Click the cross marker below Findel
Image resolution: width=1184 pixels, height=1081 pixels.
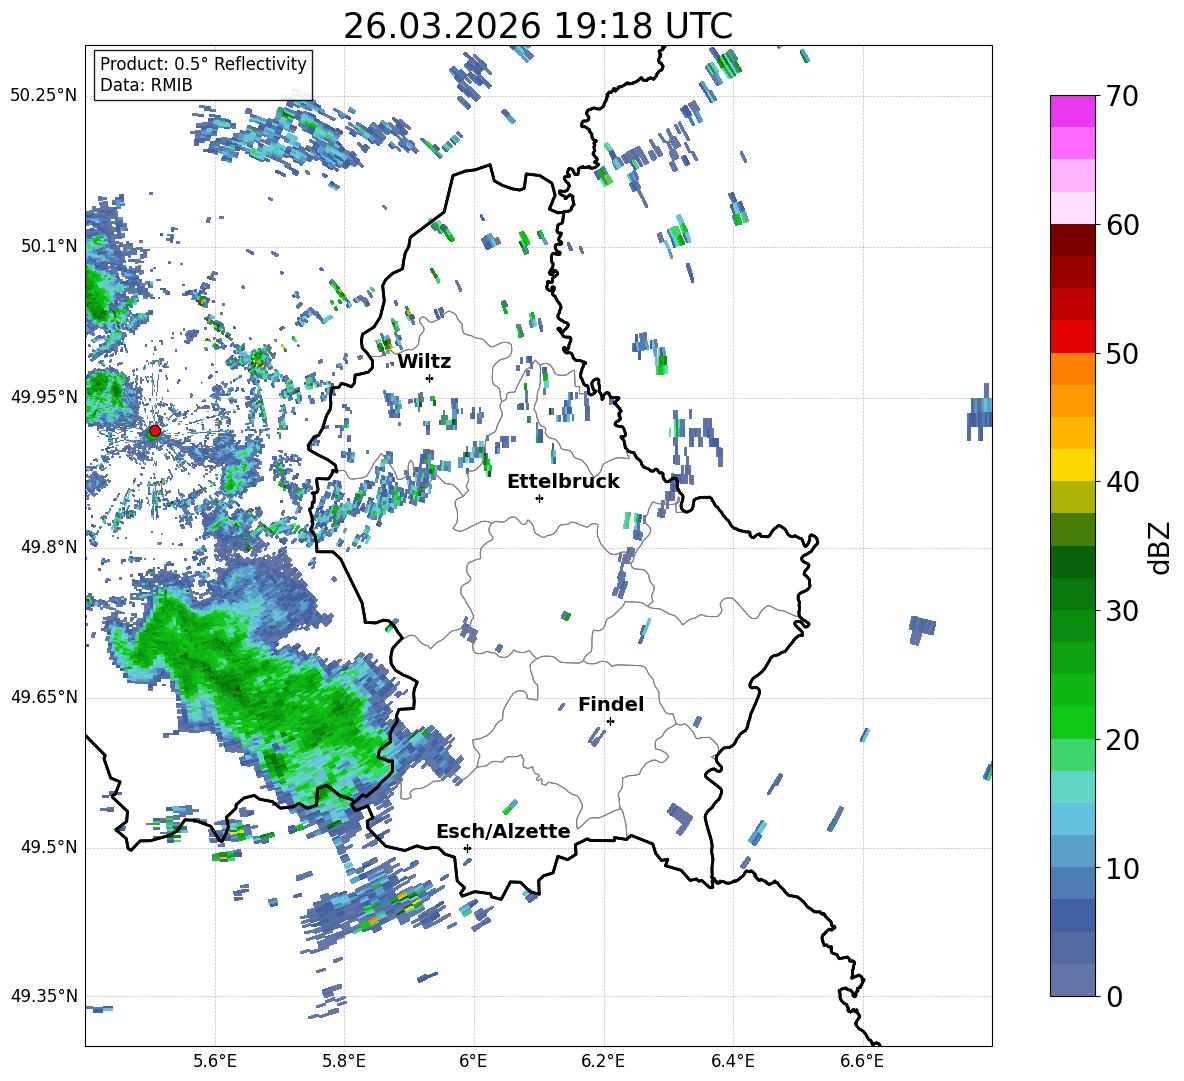610,722
